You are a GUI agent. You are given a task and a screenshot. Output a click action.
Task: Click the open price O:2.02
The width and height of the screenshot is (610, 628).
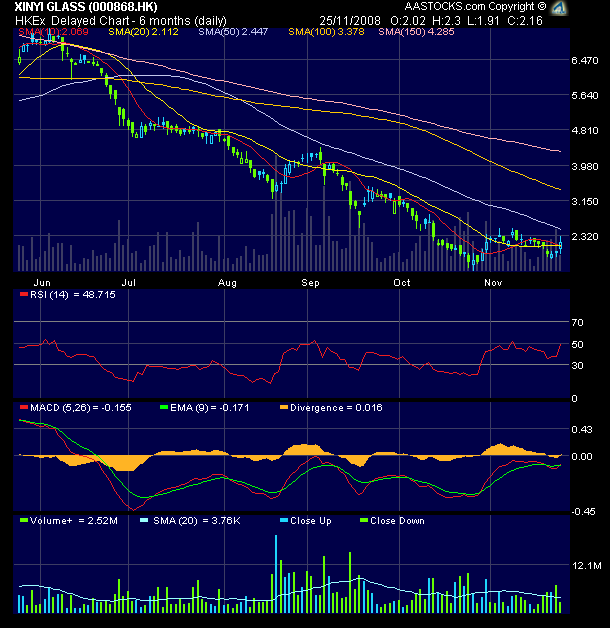coord(407,21)
